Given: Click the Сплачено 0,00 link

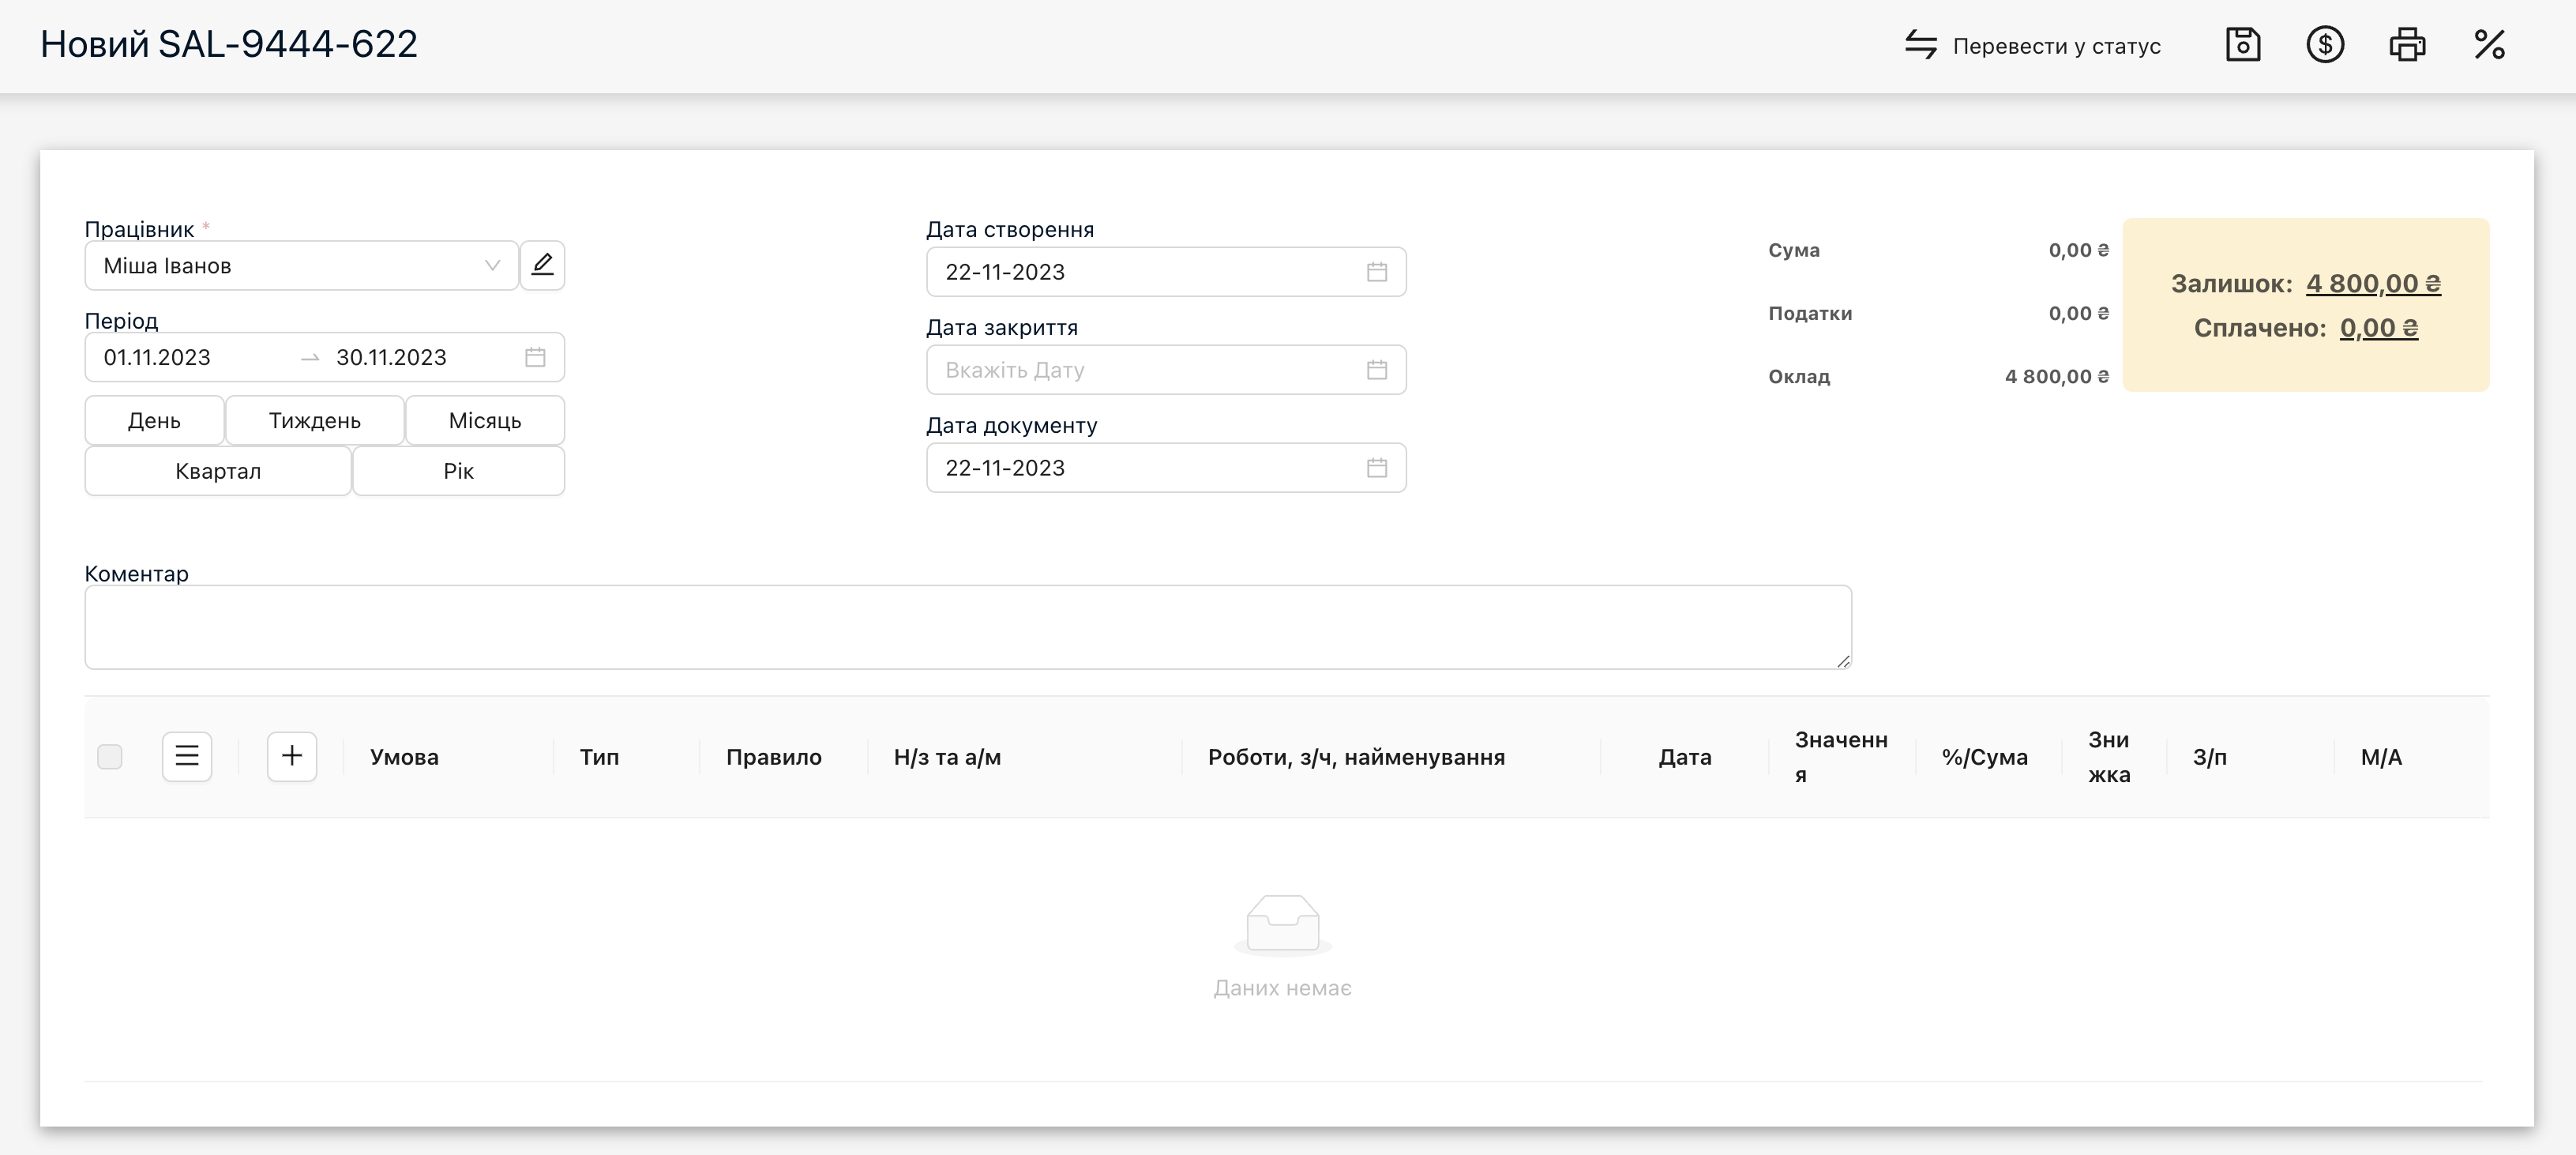Looking at the screenshot, I should coord(2378,328).
